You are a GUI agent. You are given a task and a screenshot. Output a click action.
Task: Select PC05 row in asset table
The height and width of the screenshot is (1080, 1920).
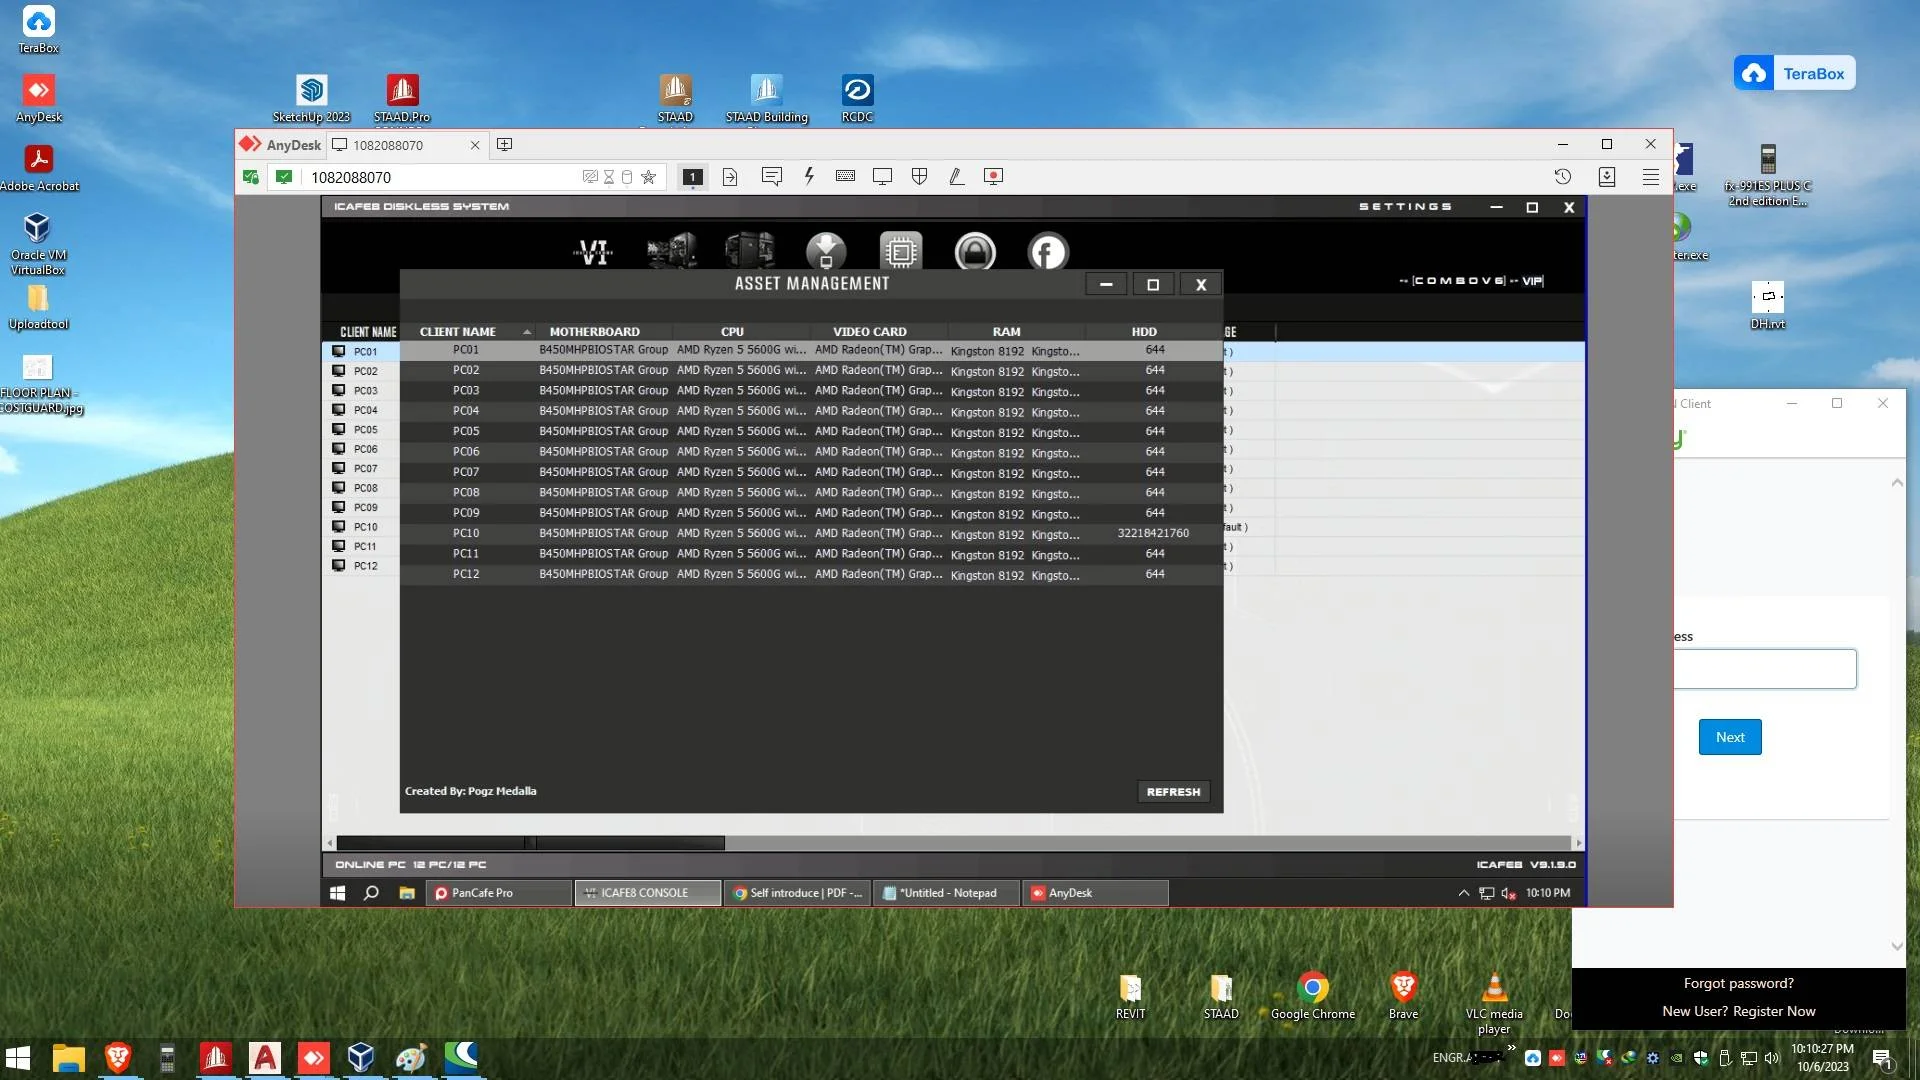pyautogui.click(x=811, y=431)
